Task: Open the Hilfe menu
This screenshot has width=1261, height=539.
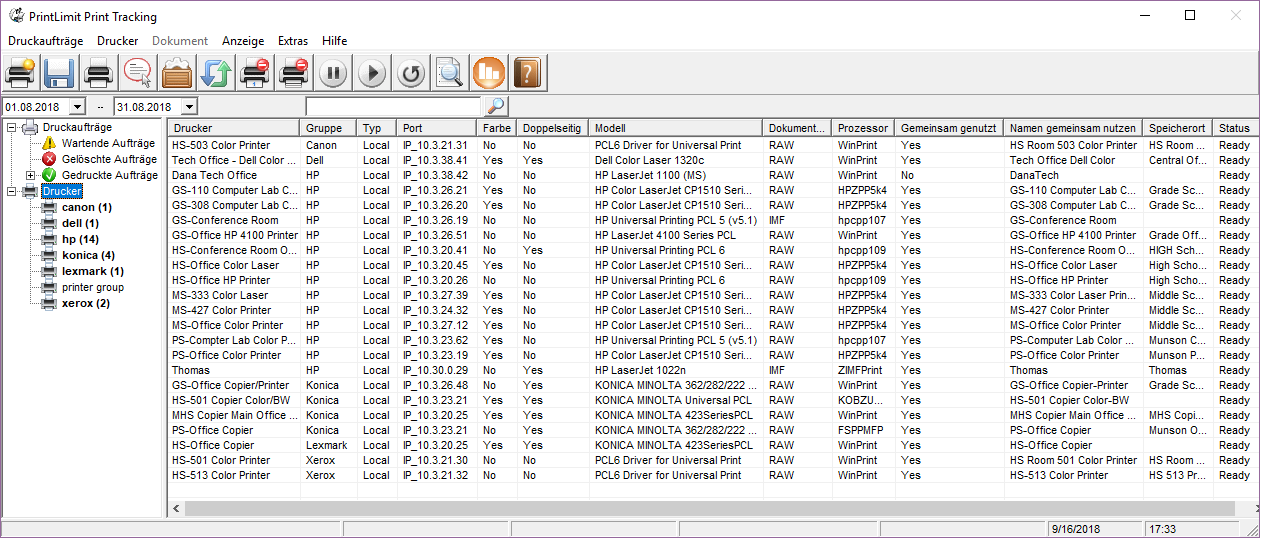Action: coord(335,41)
